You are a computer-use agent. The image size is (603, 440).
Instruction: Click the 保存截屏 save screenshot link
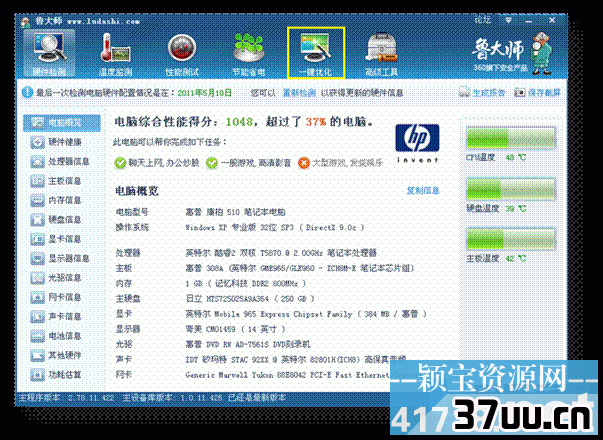pos(537,93)
